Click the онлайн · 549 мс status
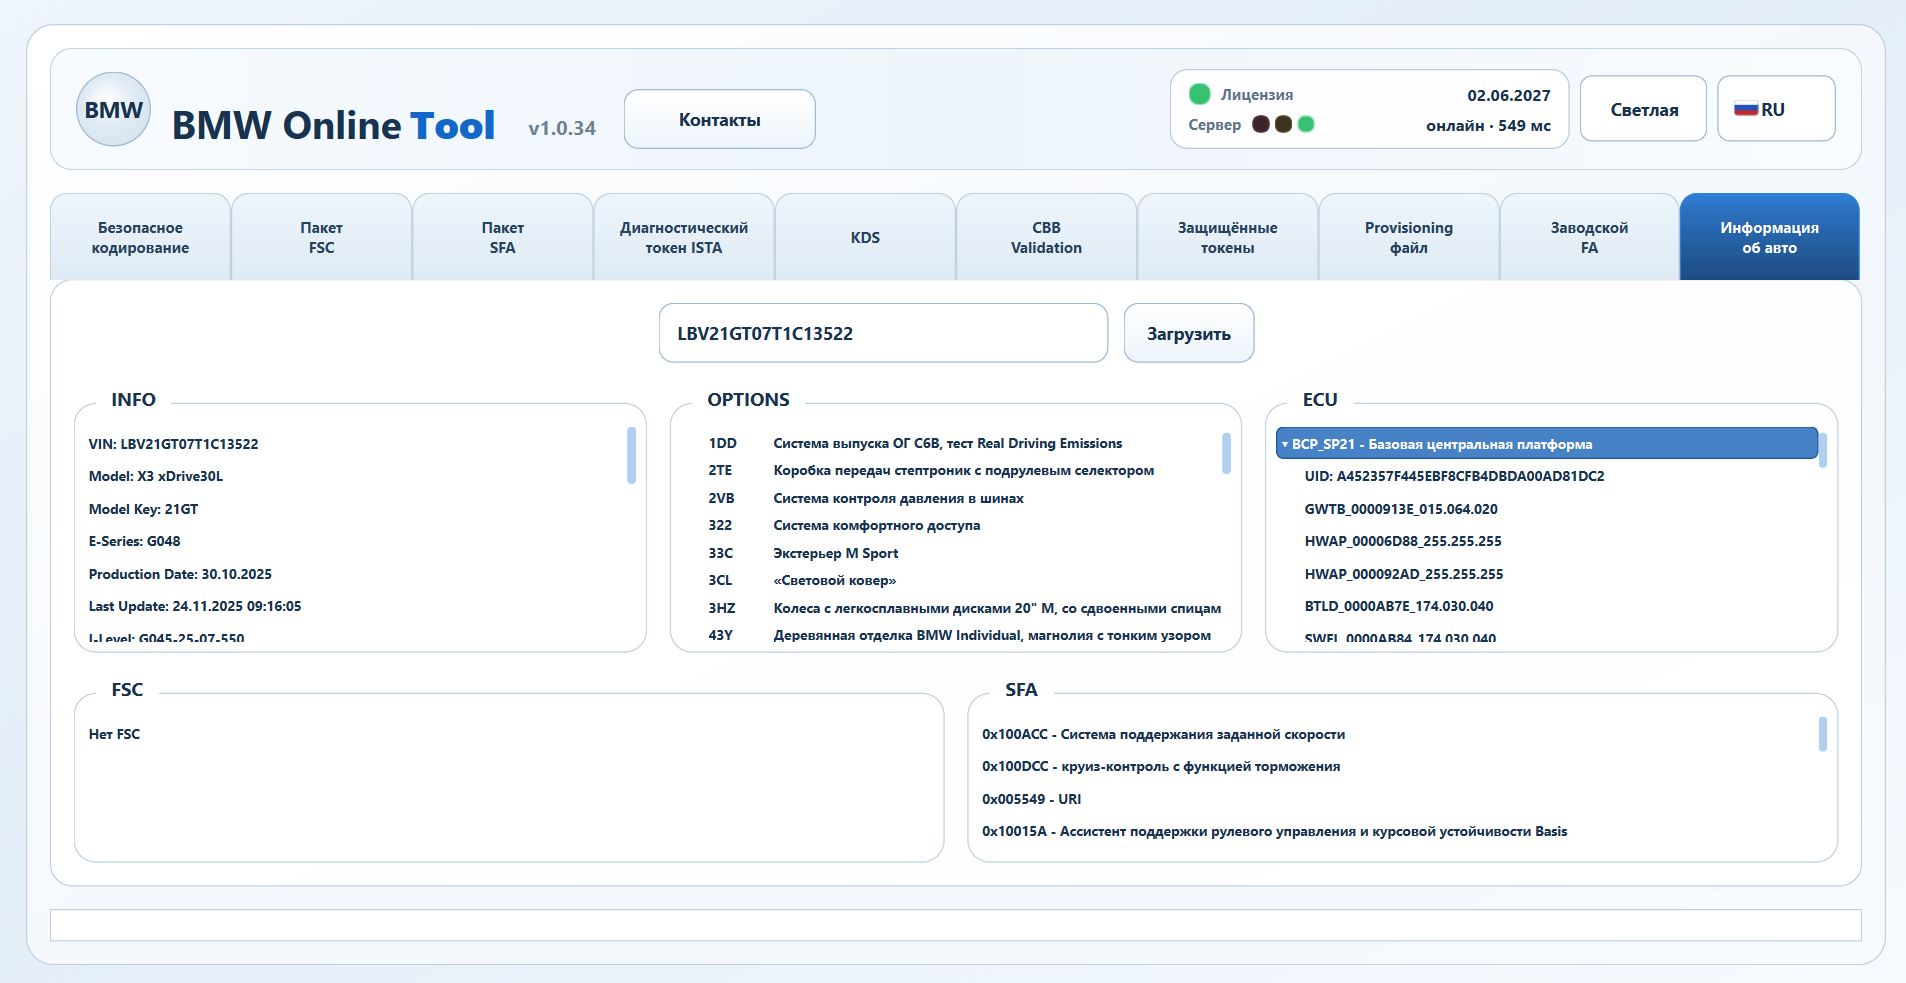Image resolution: width=1906 pixels, height=983 pixels. (1488, 125)
